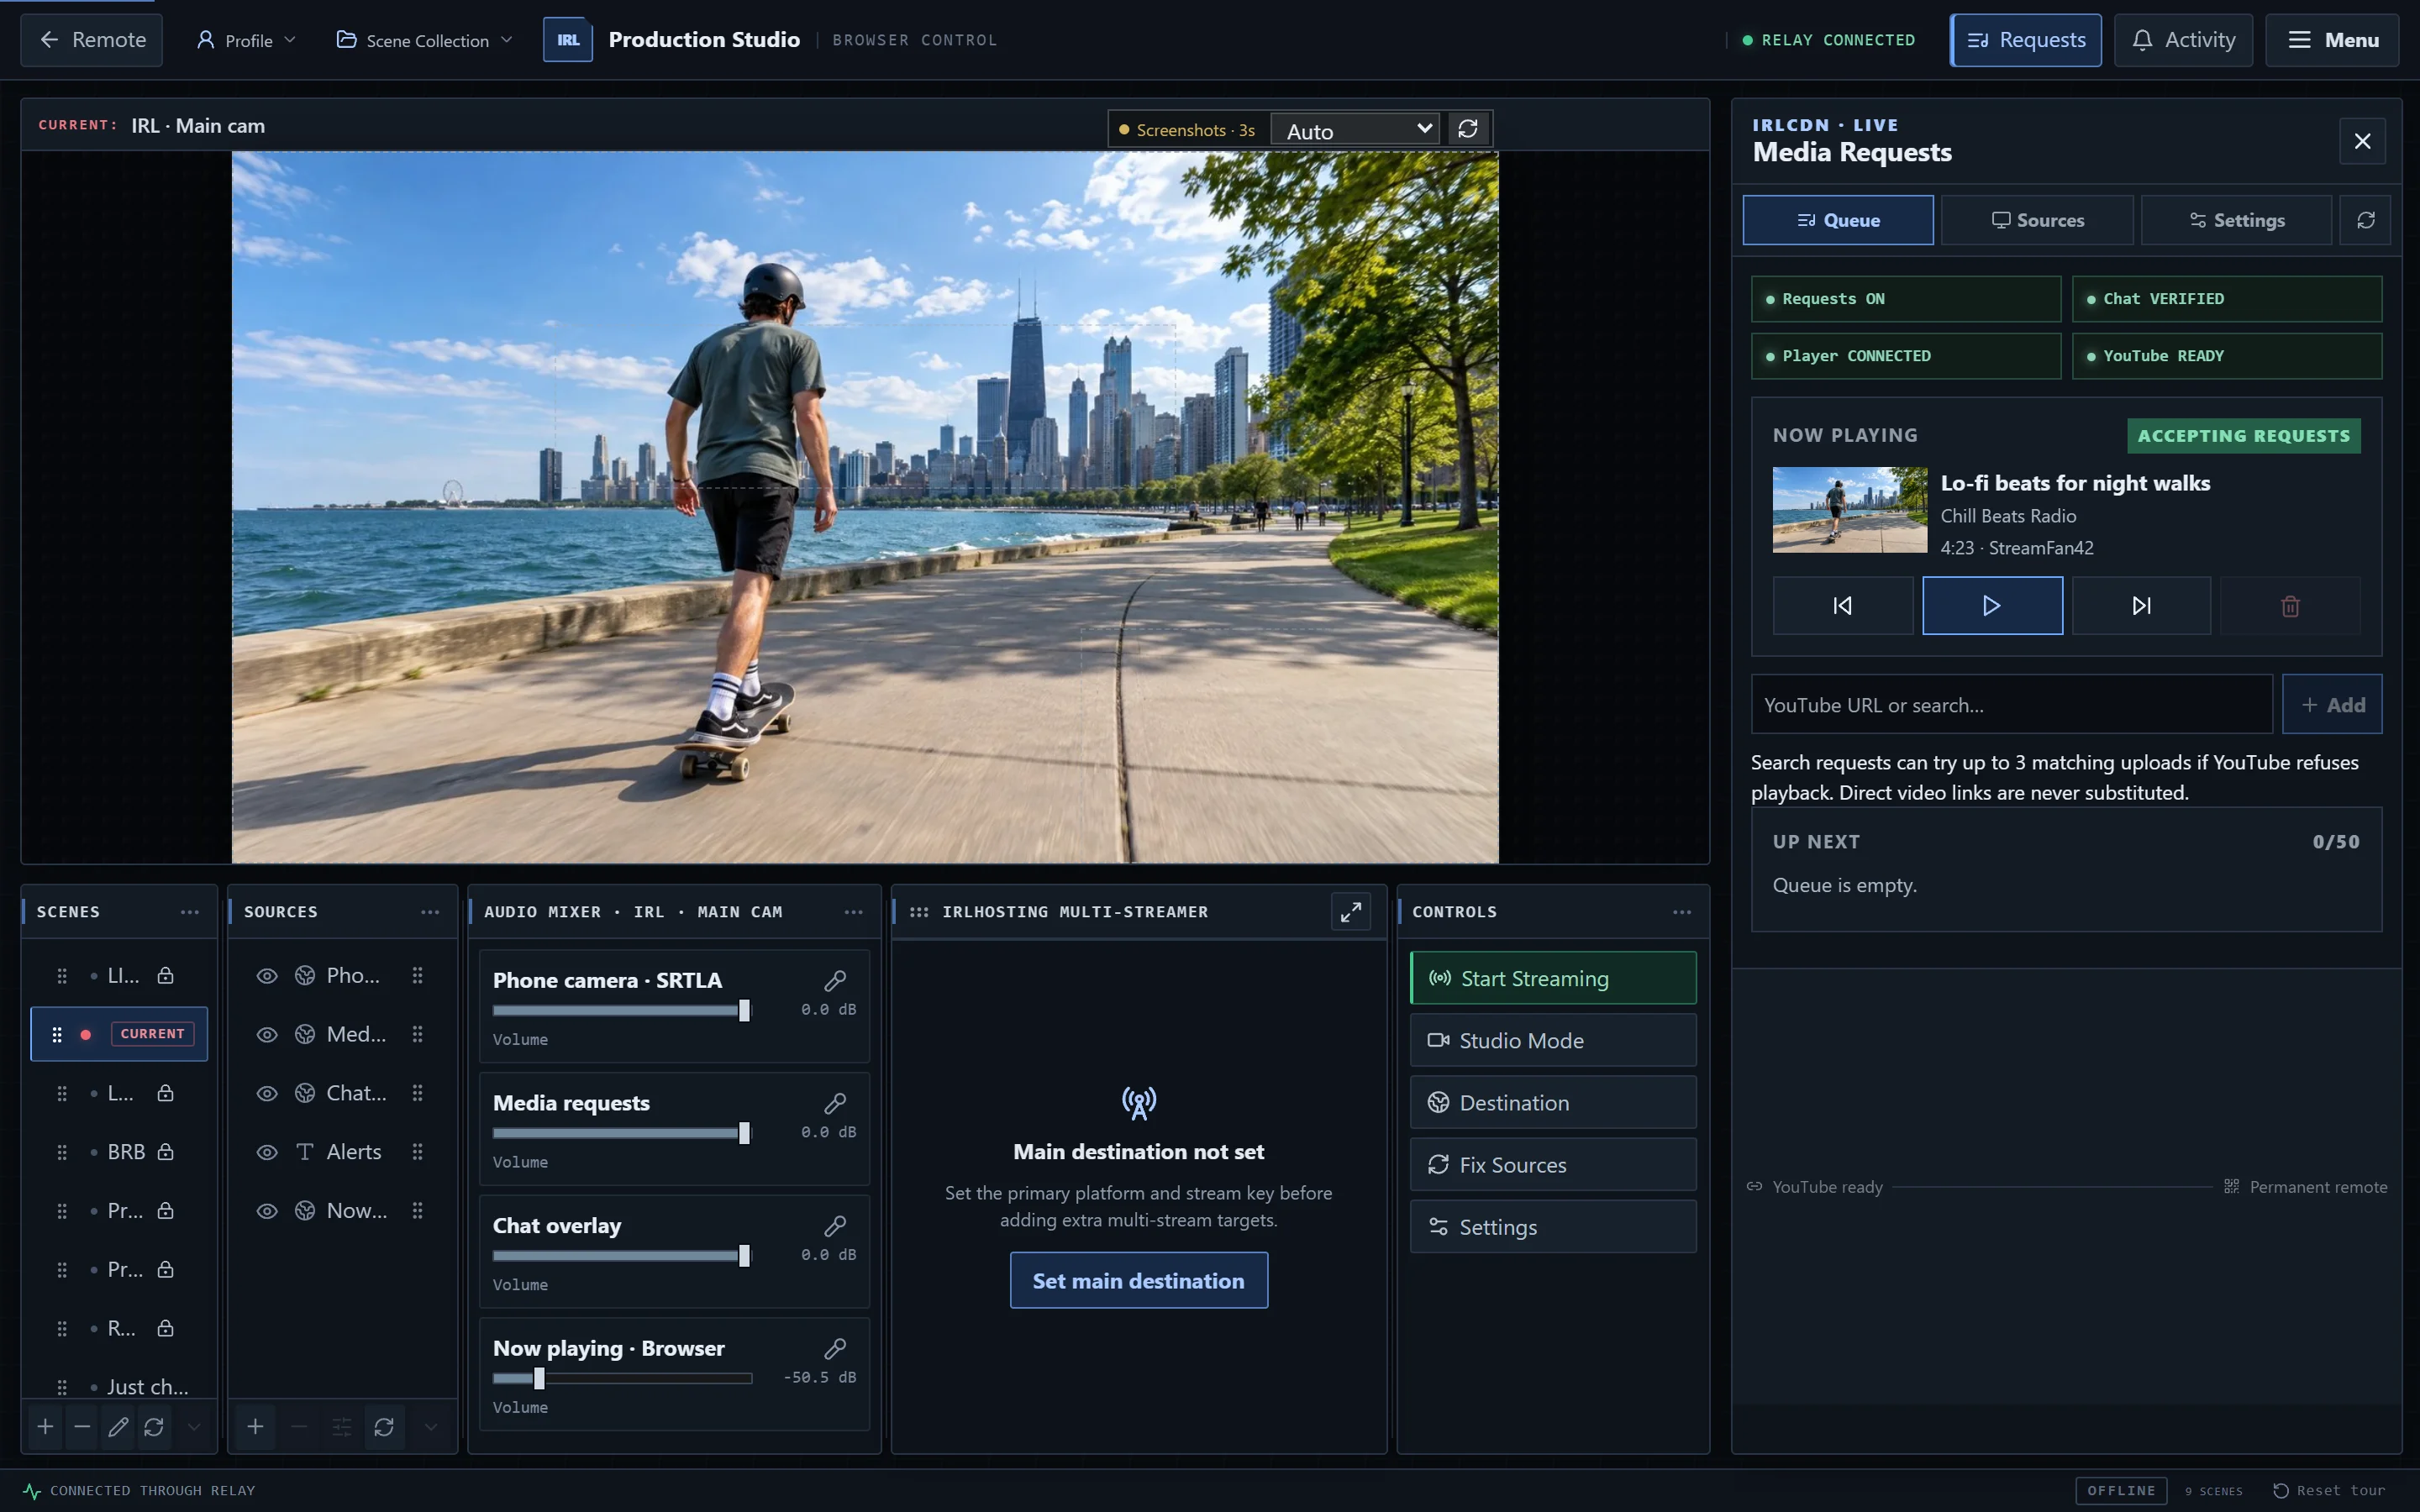Delete the now playing track via trash icon
Image resolution: width=2420 pixels, height=1512 pixels.
(x=2290, y=605)
